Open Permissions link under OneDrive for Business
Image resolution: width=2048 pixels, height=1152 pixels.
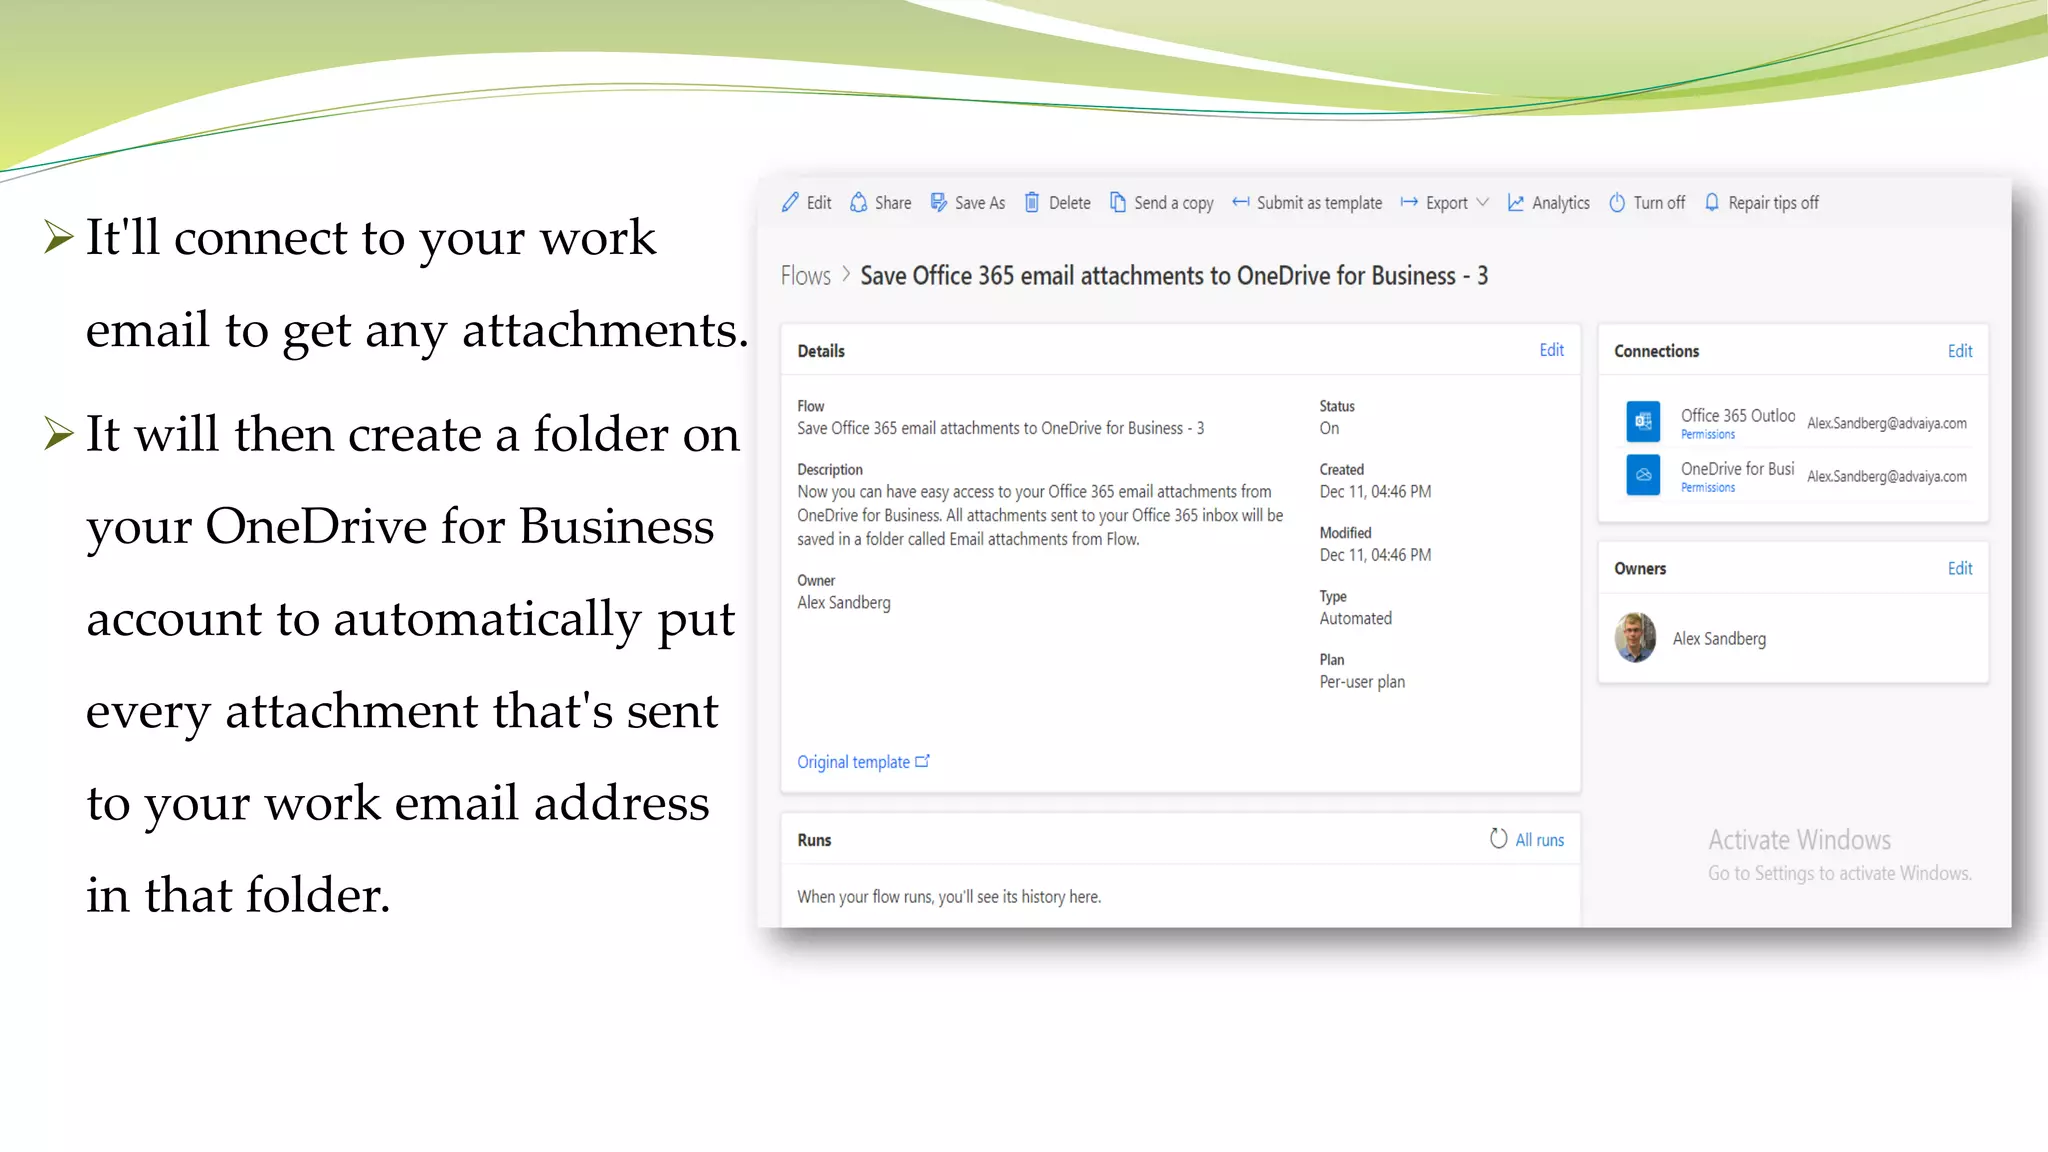point(1707,488)
